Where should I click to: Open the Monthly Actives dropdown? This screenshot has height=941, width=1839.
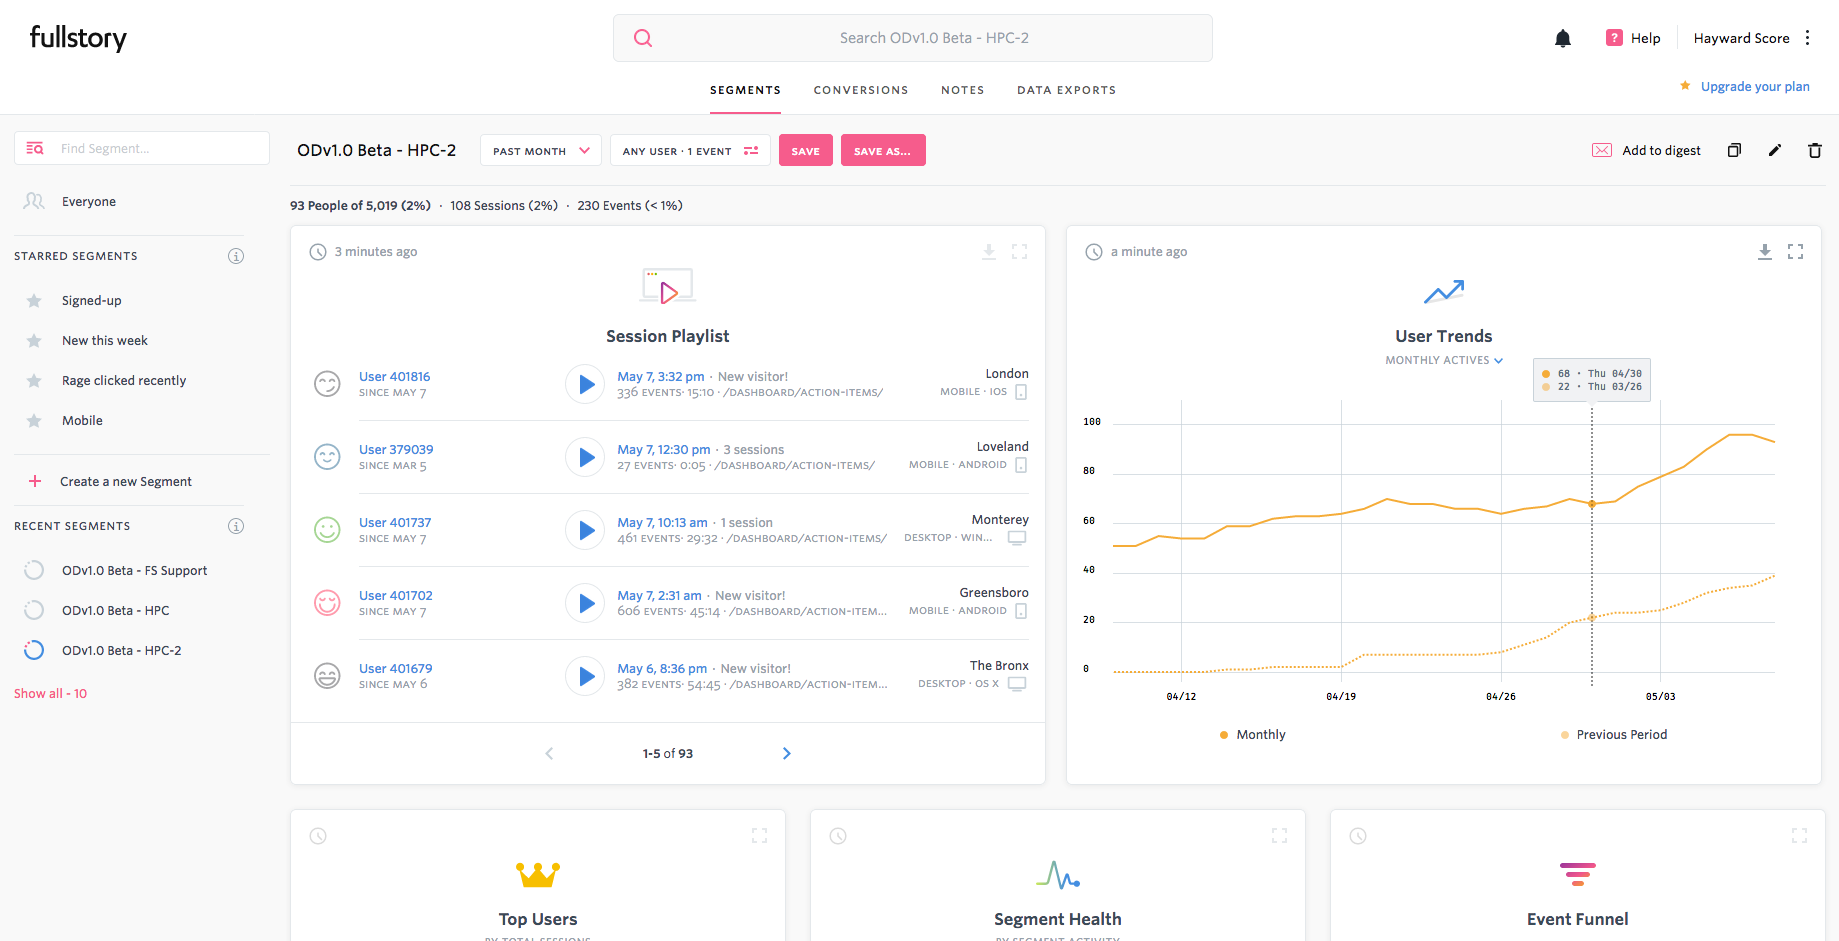click(1444, 360)
